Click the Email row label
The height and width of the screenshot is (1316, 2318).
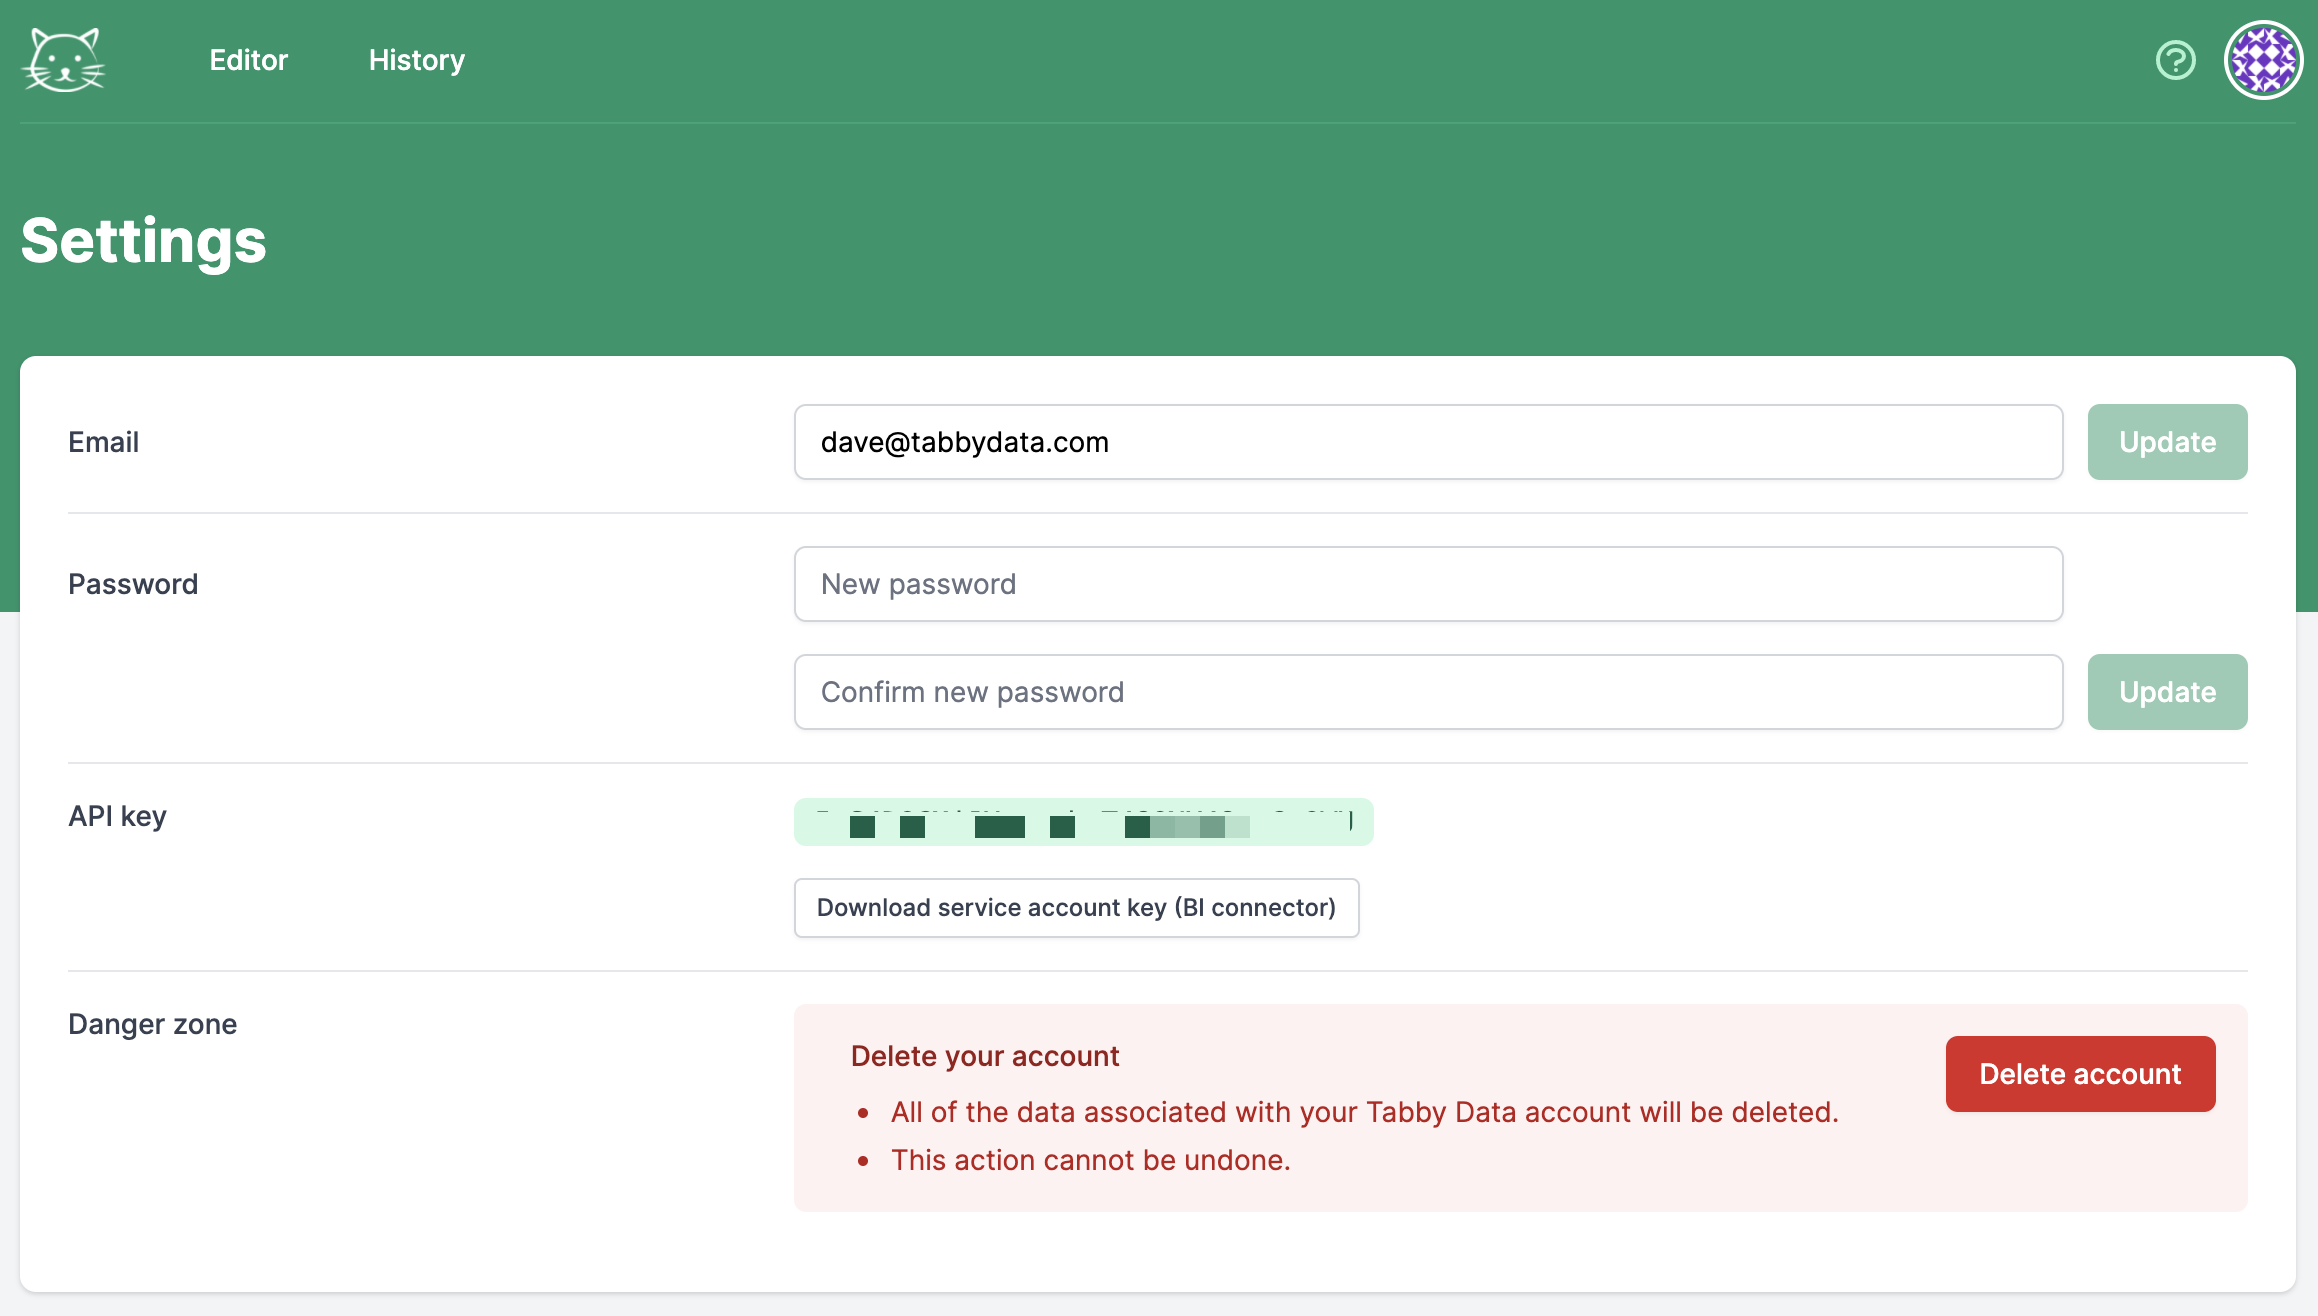coord(103,442)
